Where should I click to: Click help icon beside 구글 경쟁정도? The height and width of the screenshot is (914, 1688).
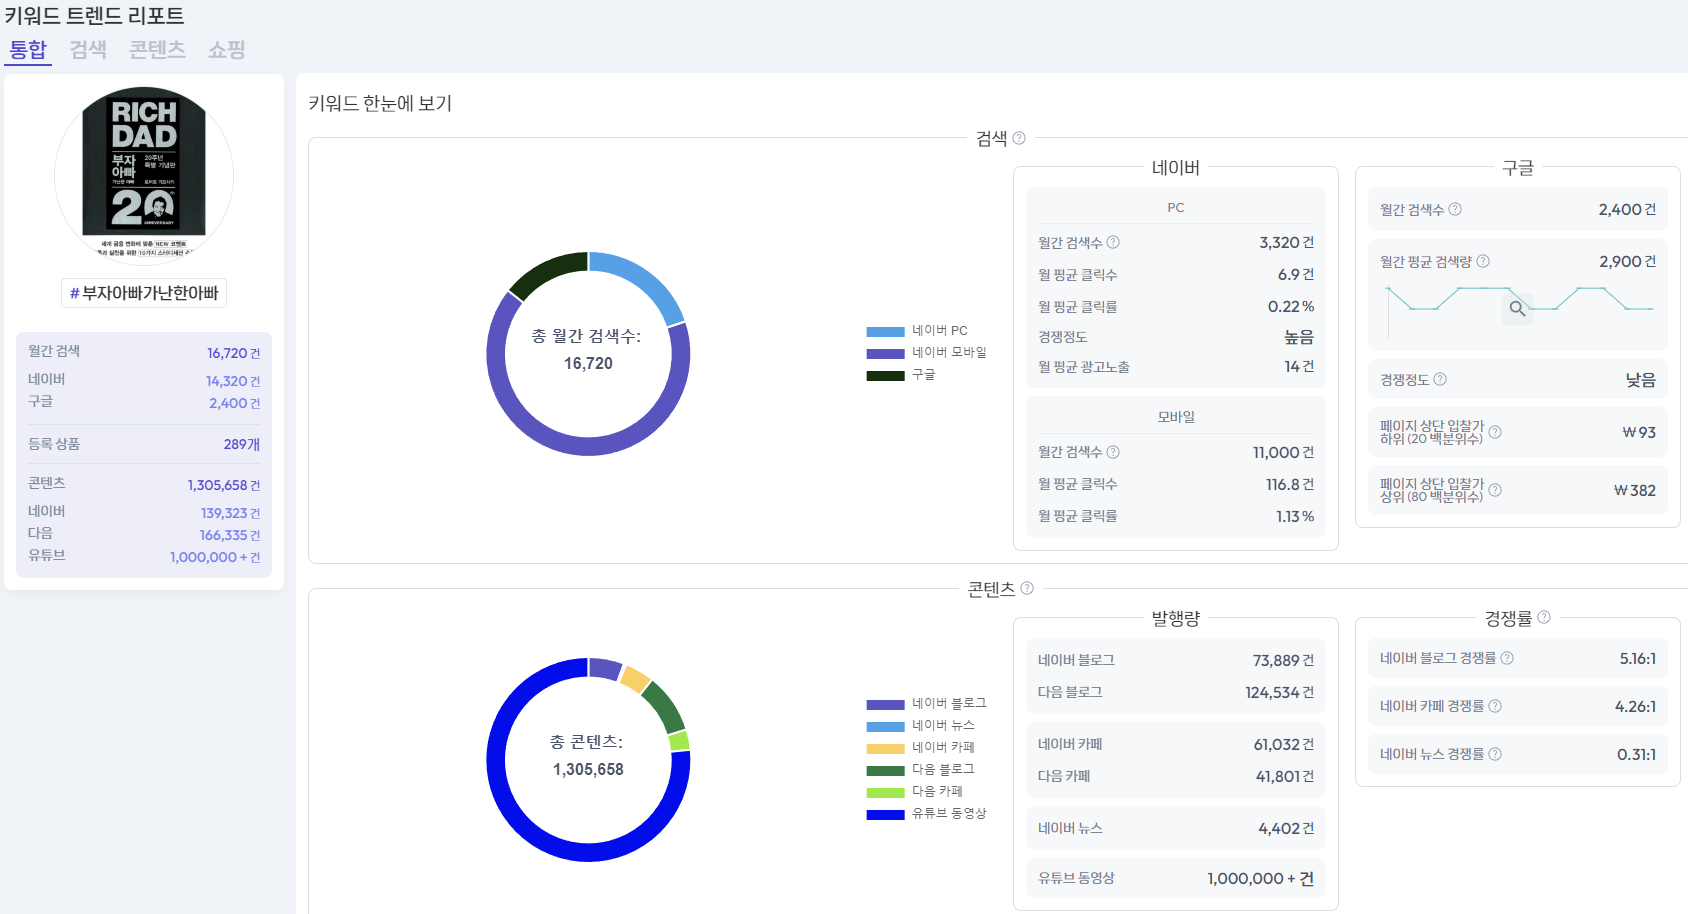pos(1440,379)
